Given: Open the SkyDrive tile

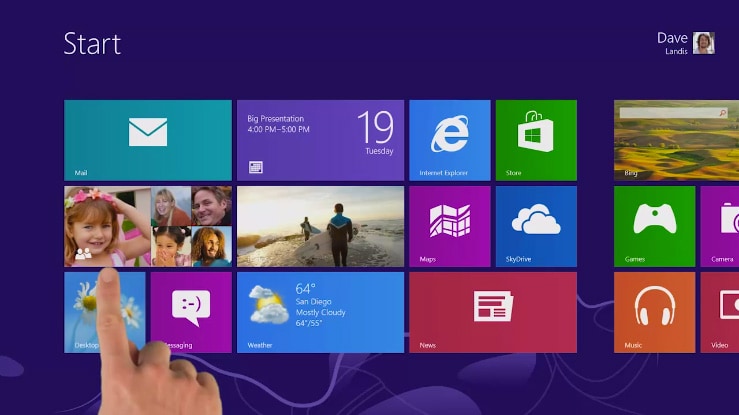Looking at the screenshot, I should (x=536, y=226).
